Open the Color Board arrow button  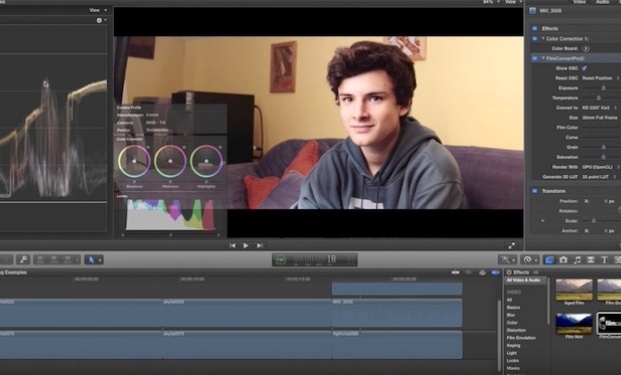pos(586,48)
